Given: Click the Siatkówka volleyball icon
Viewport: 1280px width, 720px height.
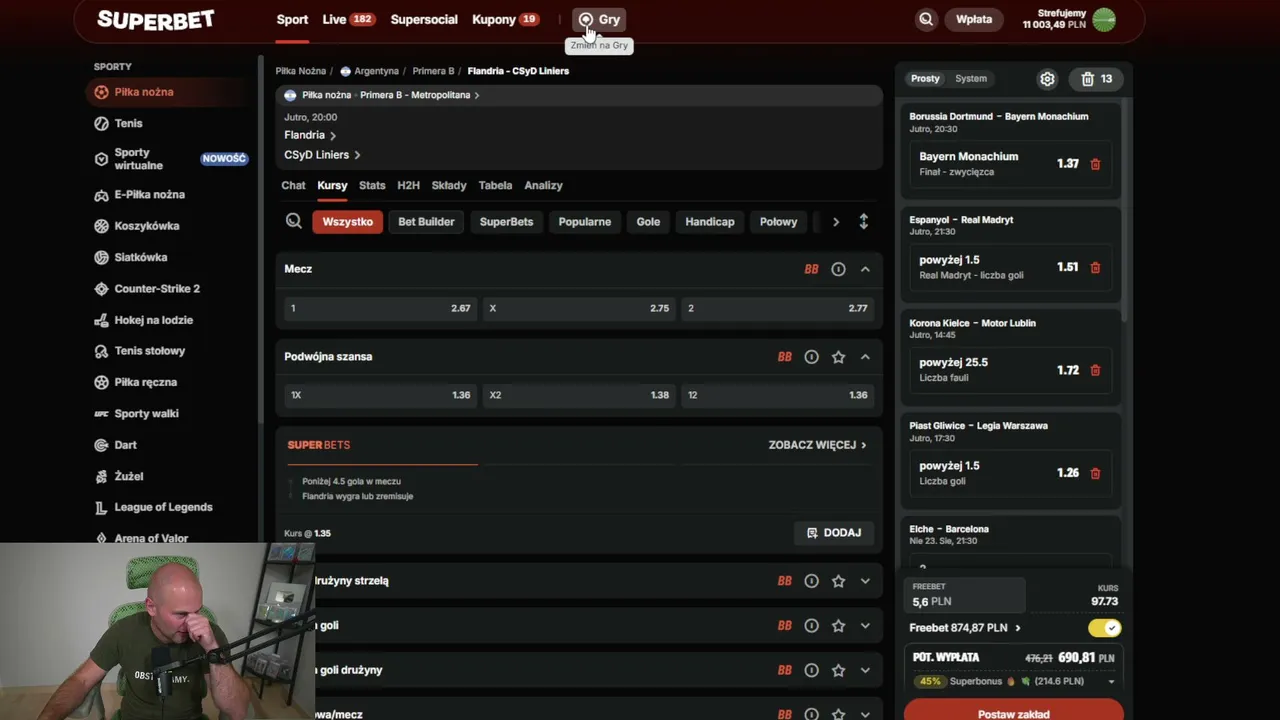Looking at the screenshot, I should click(x=101, y=257).
